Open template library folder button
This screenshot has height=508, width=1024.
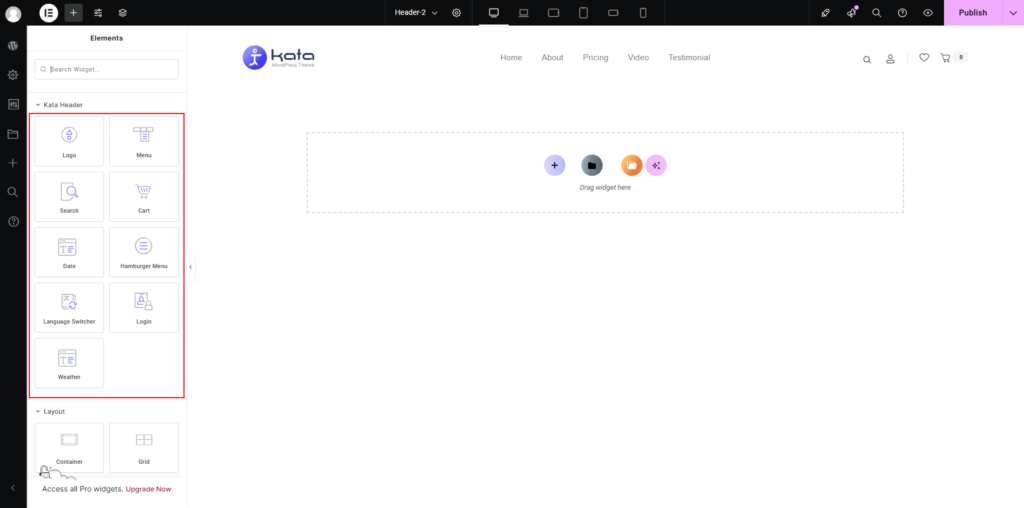pos(592,165)
